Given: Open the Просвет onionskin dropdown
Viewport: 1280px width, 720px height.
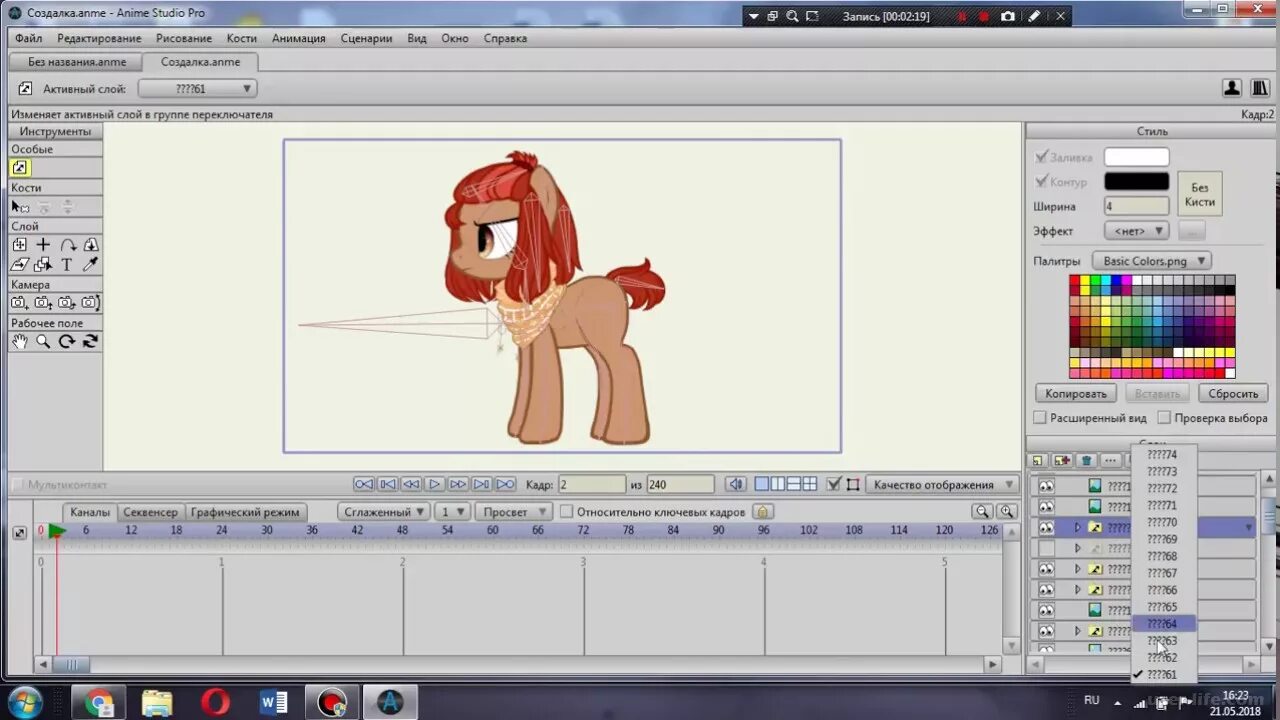Looking at the screenshot, I should click(x=514, y=512).
